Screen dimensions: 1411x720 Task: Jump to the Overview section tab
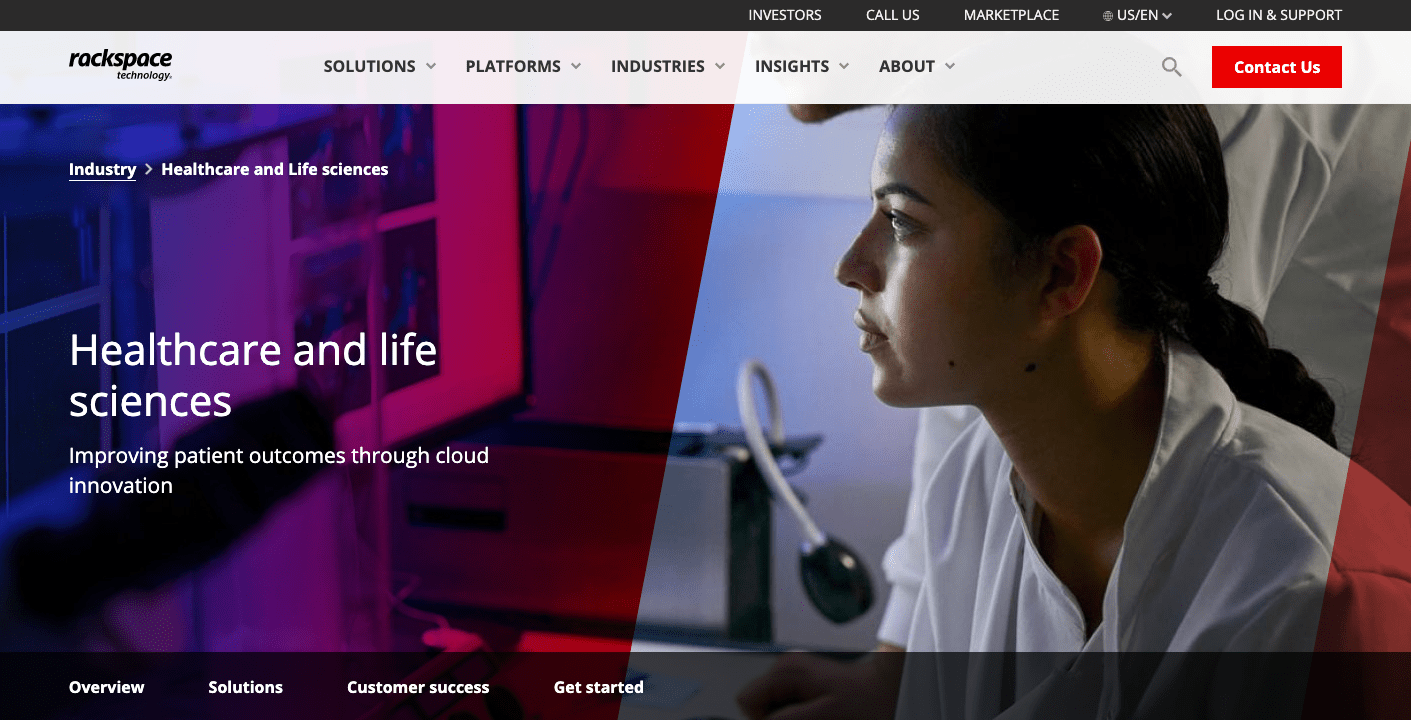(x=107, y=687)
